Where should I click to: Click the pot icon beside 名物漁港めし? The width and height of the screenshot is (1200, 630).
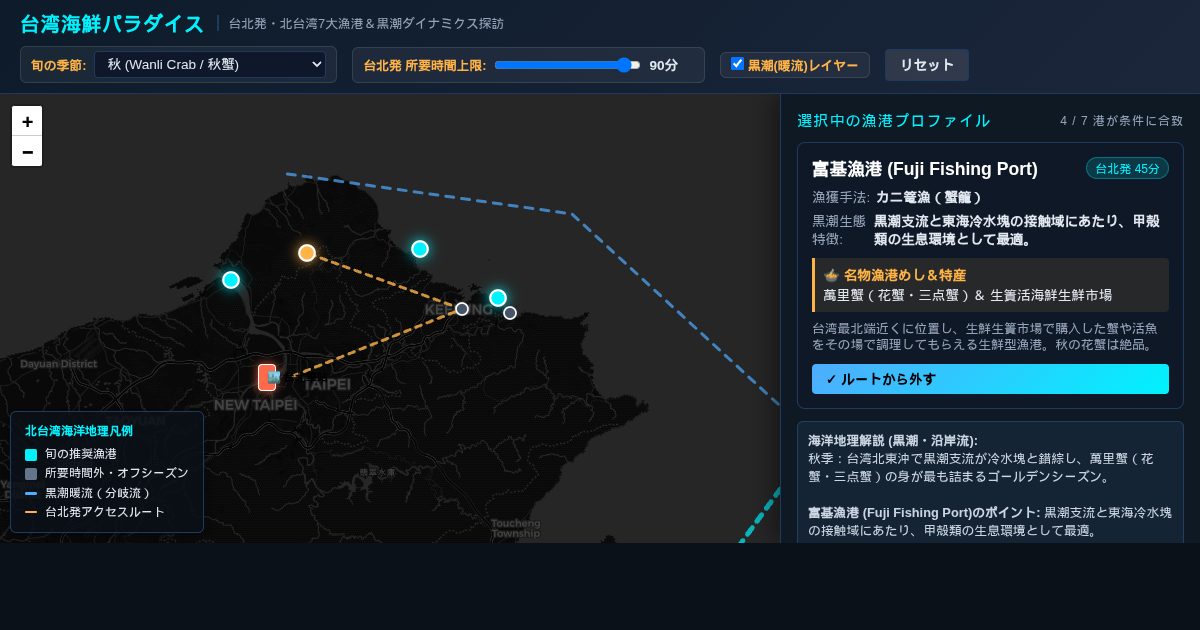[831, 275]
